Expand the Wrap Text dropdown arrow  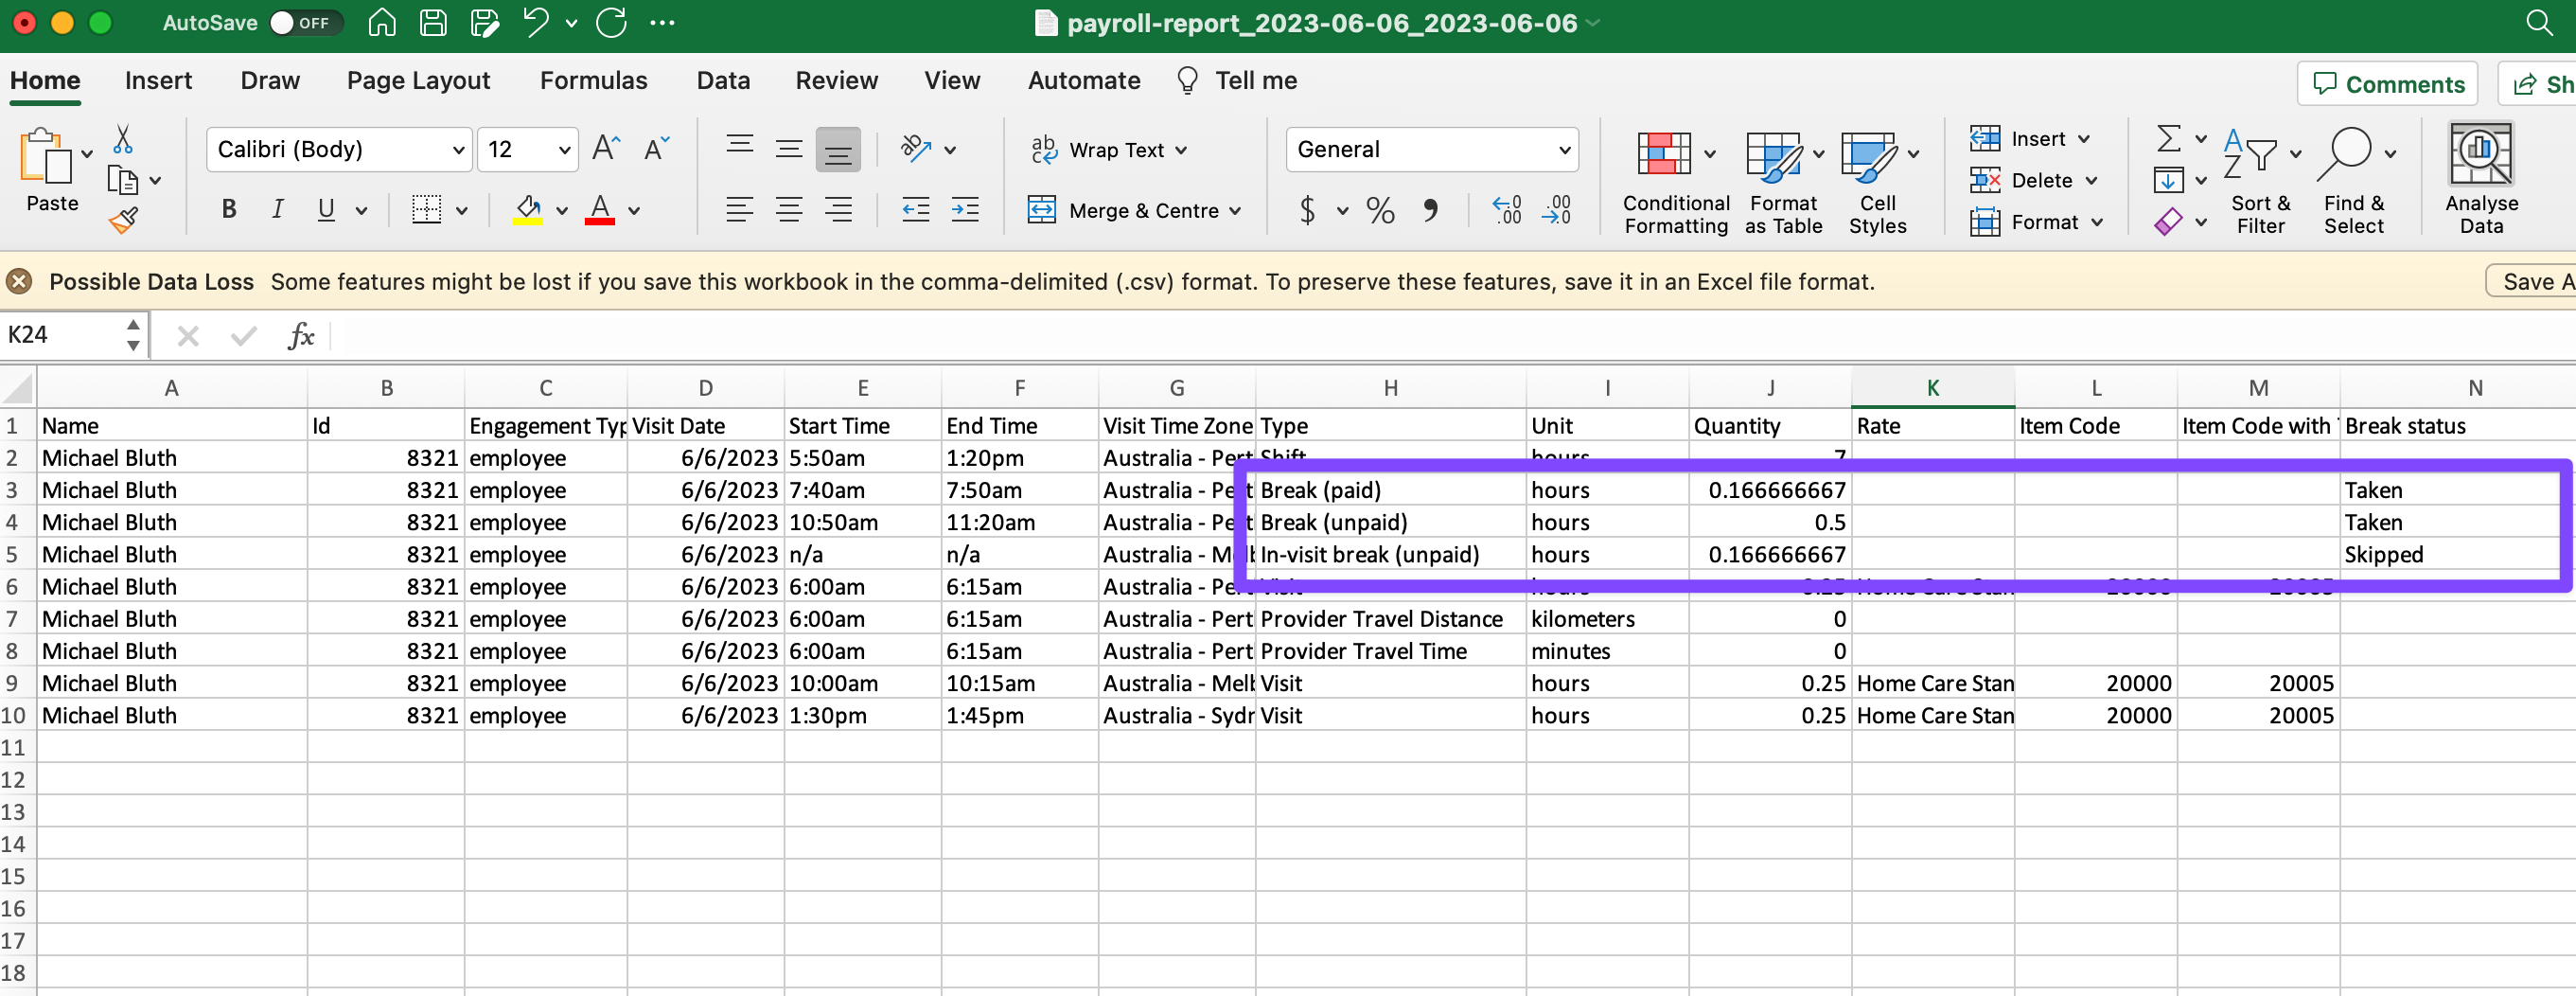1181,150
